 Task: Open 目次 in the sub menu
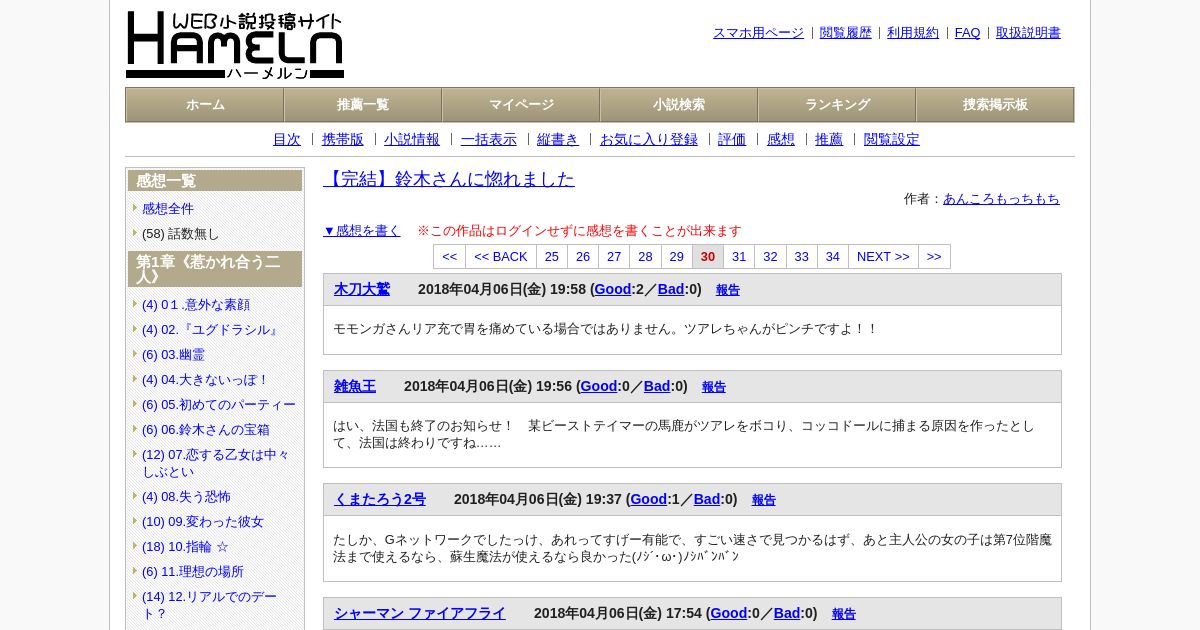pos(287,139)
